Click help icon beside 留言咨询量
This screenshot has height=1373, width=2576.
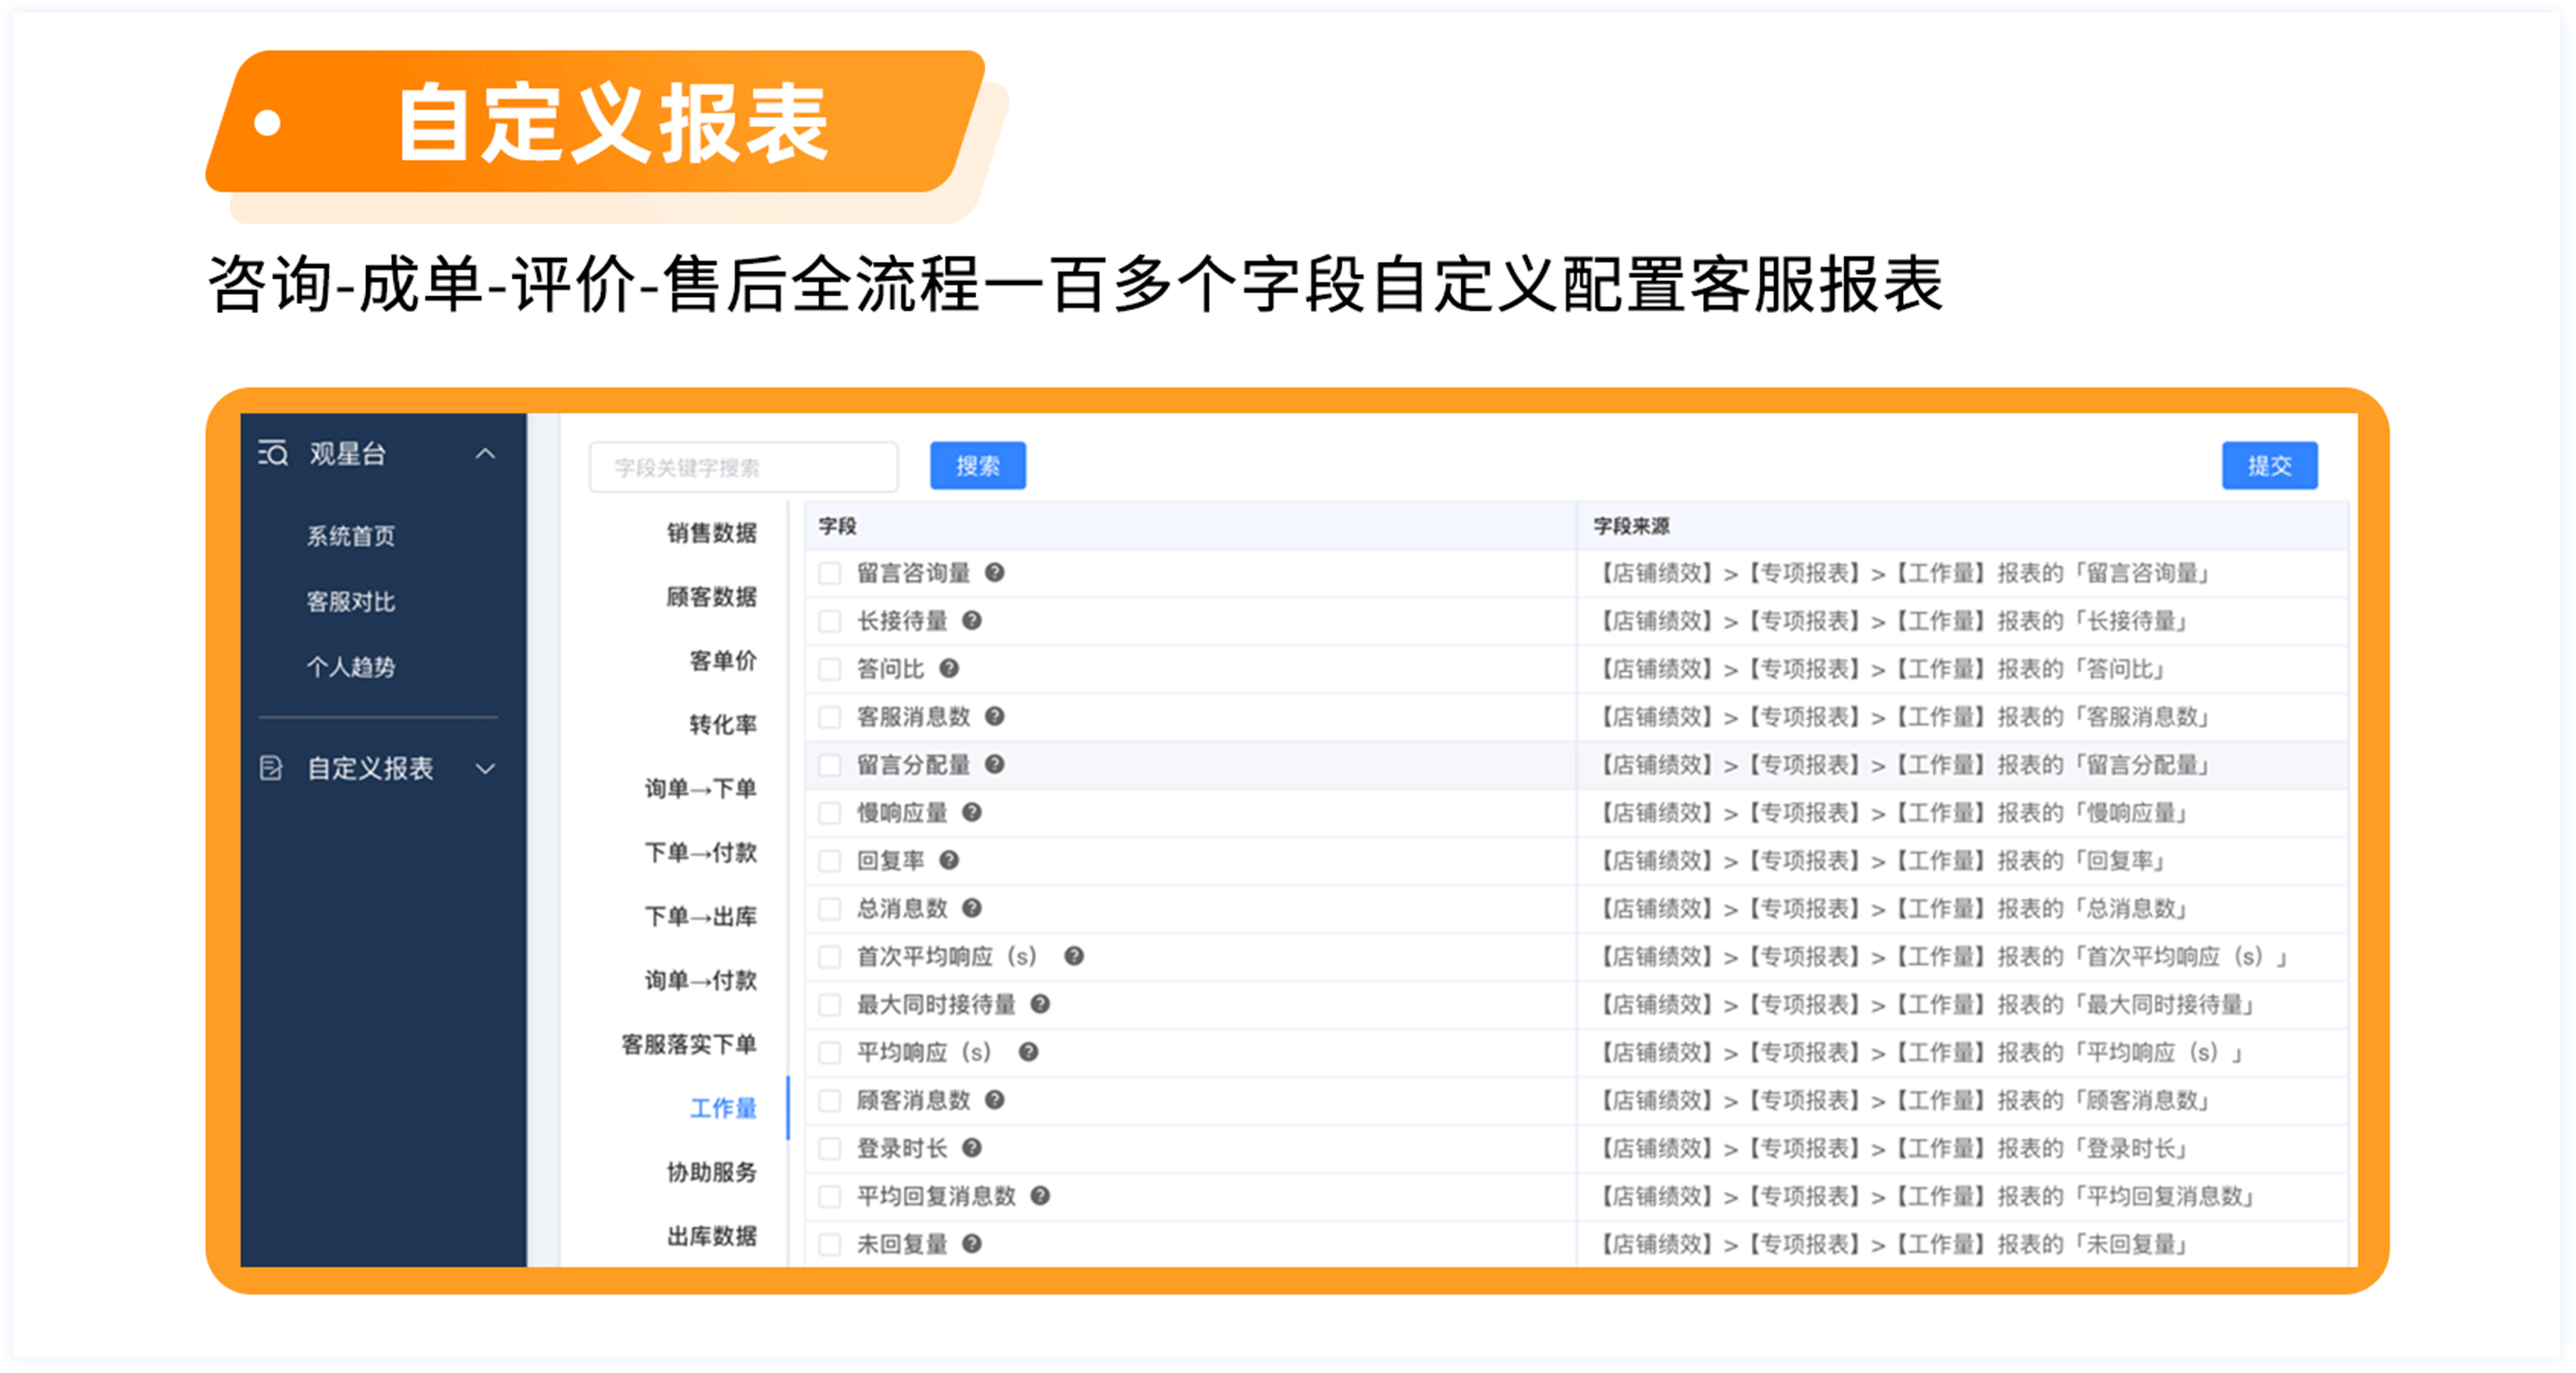(994, 573)
